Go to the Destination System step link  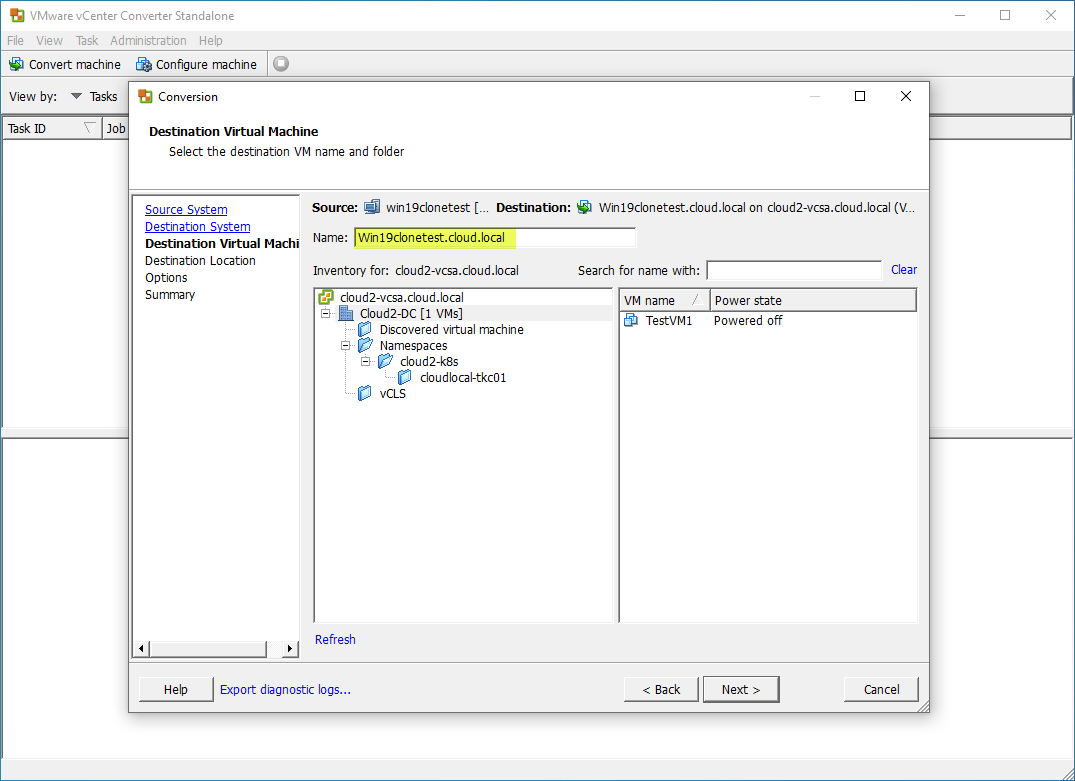[197, 227]
